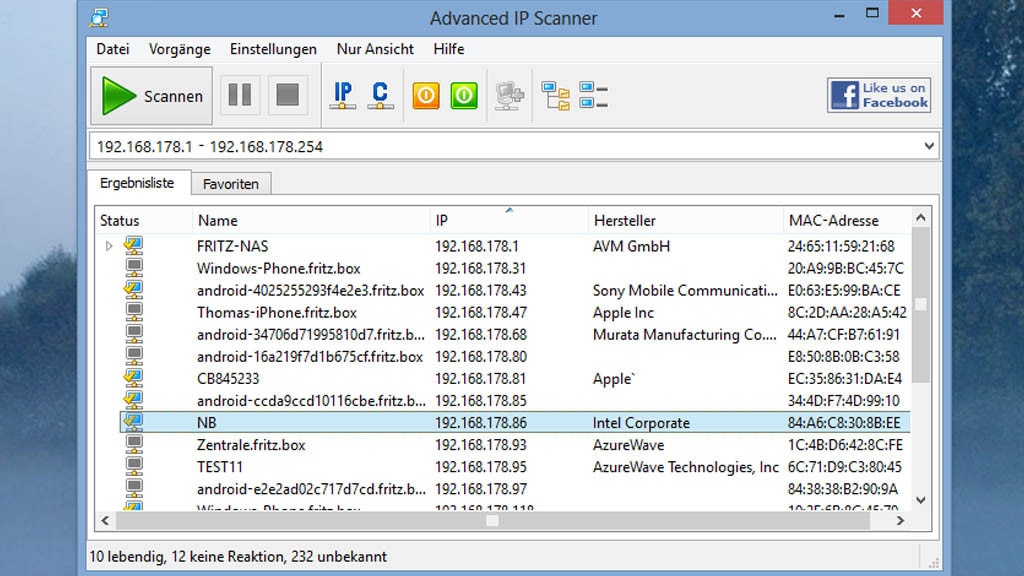Open the Einstellungen menu
This screenshot has height=576, width=1024.
pyautogui.click(x=272, y=48)
